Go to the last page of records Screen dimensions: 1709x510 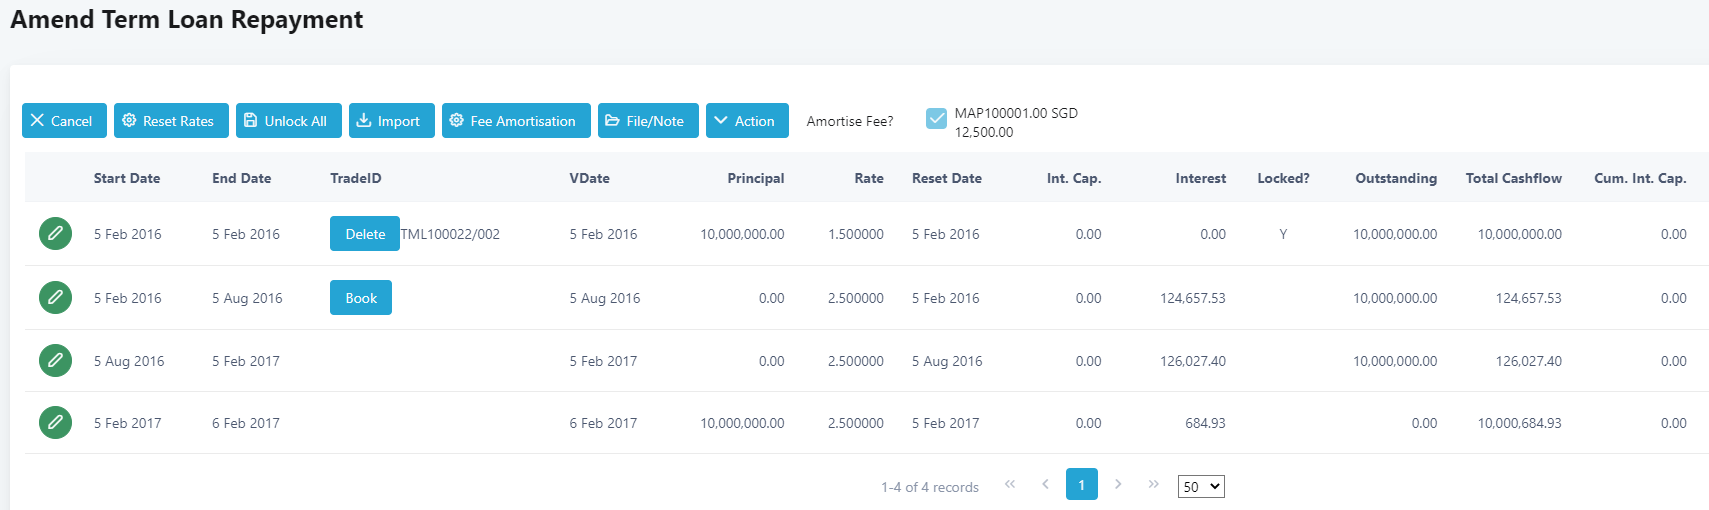pos(1153,484)
